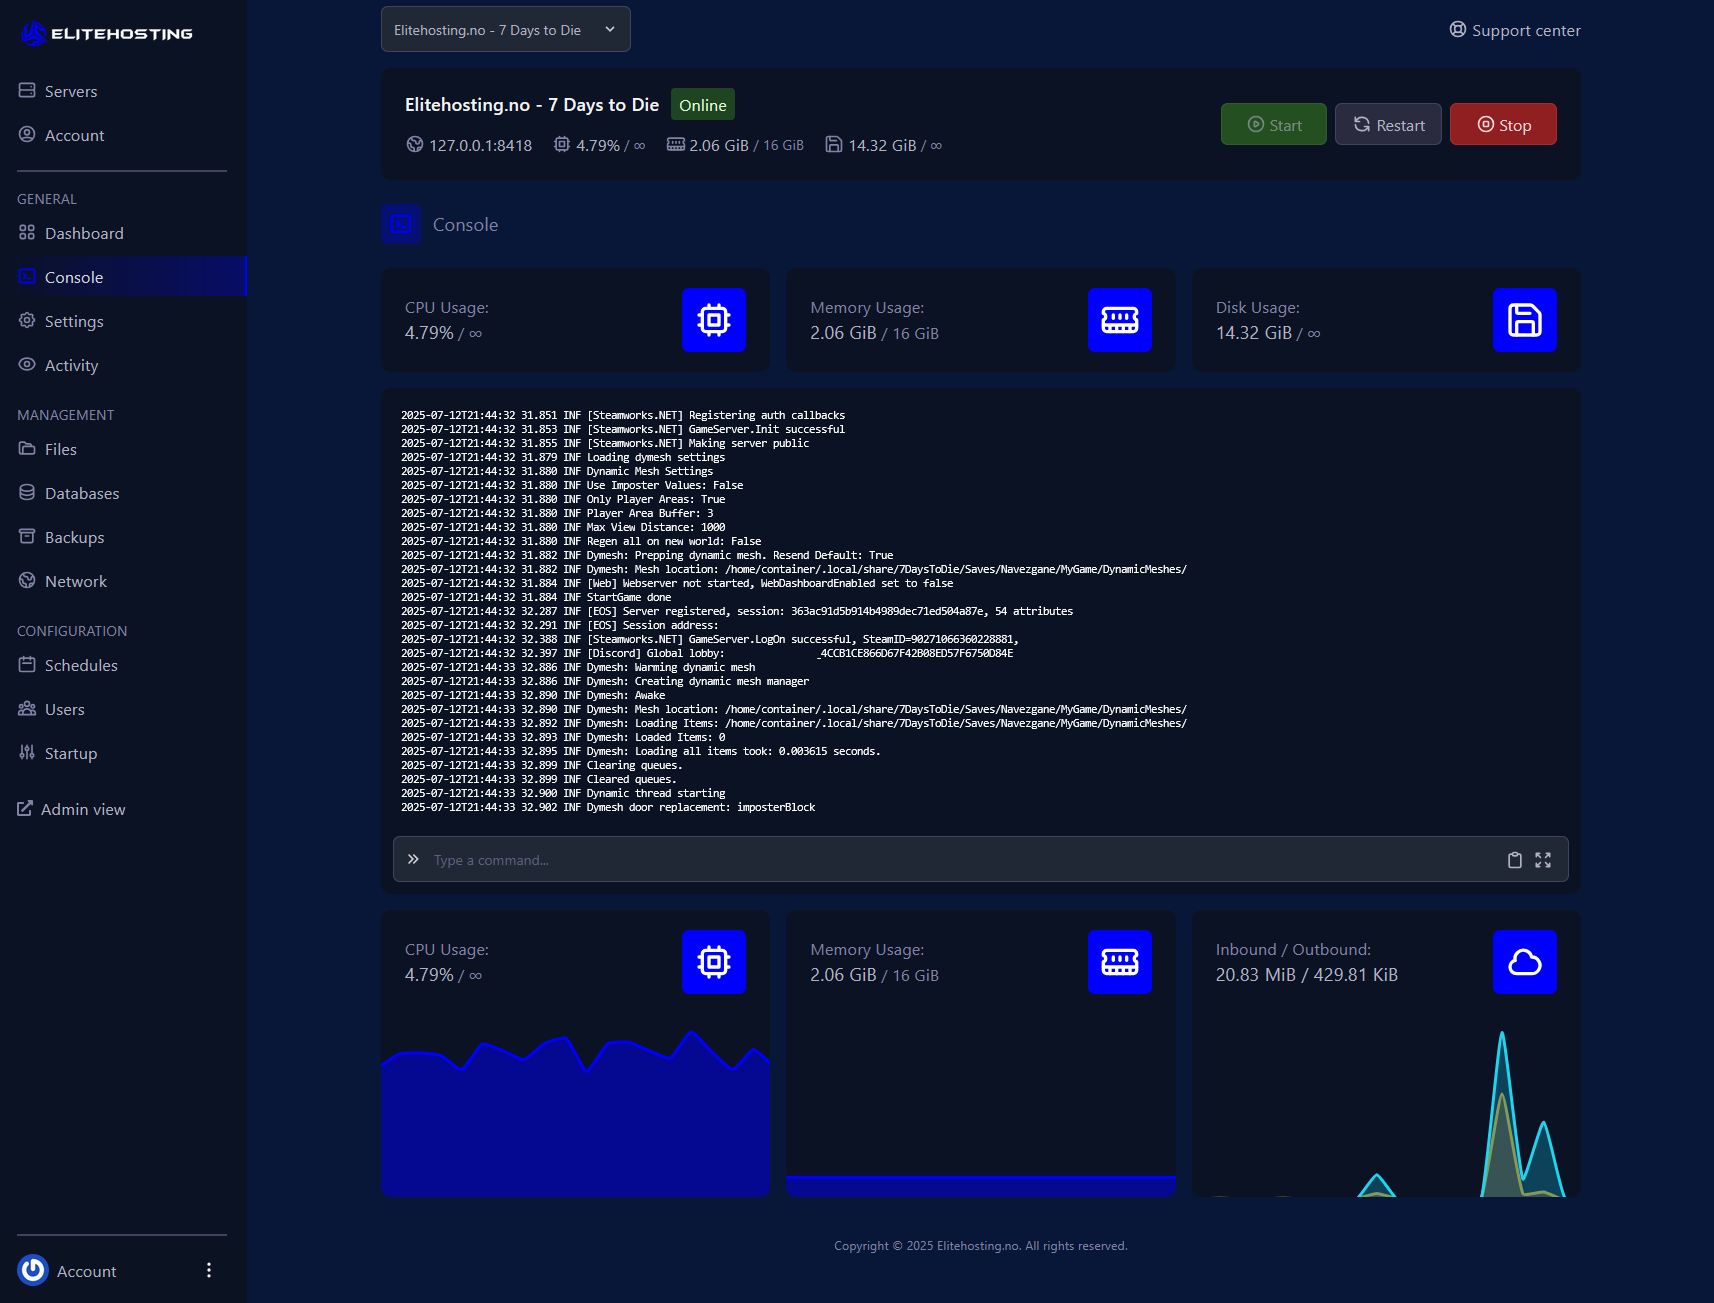Open the Support center link

(1515, 30)
